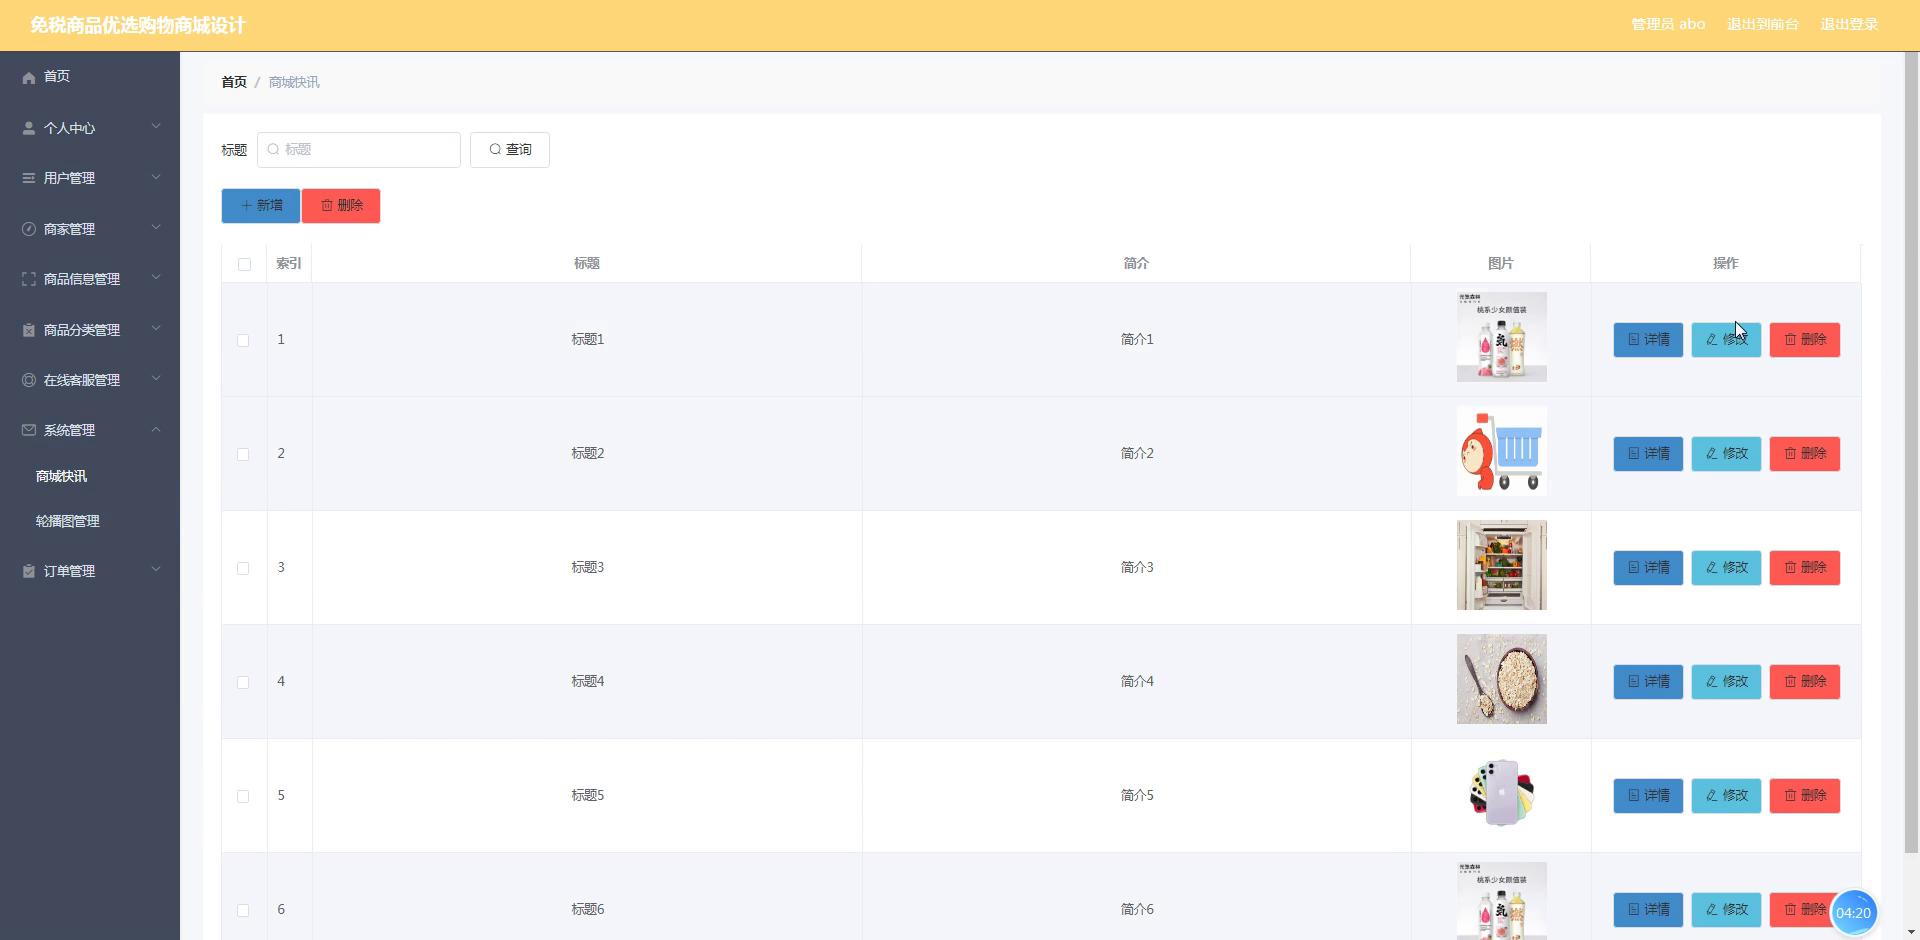
Task: Click the 商品分类管理 clipboard icon
Action: pos(29,330)
